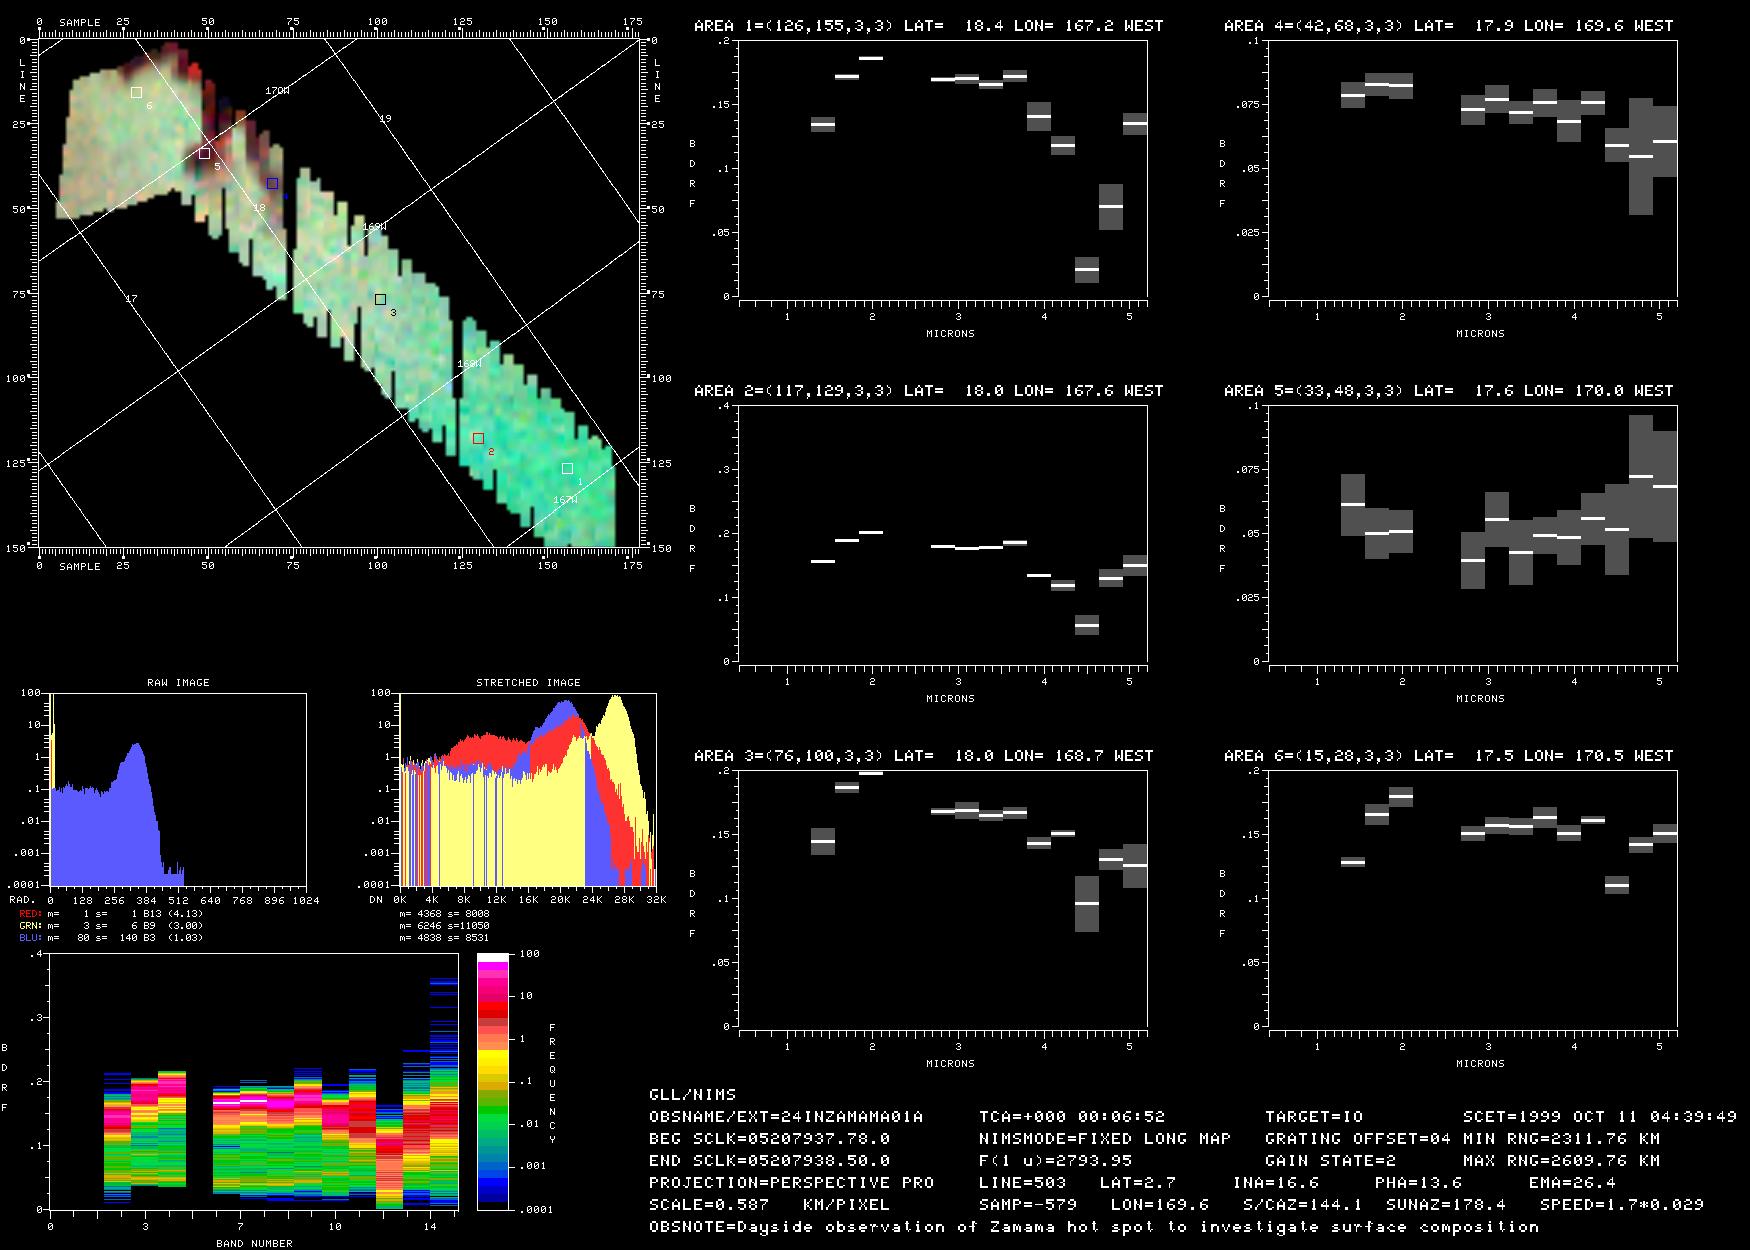Click the Area 6 white marker box on map

pos(136,92)
